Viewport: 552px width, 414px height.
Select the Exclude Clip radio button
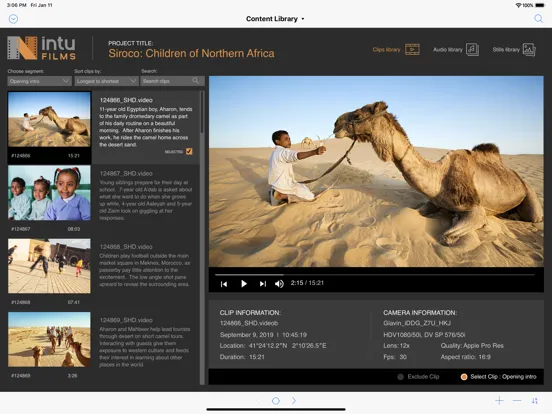point(400,377)
